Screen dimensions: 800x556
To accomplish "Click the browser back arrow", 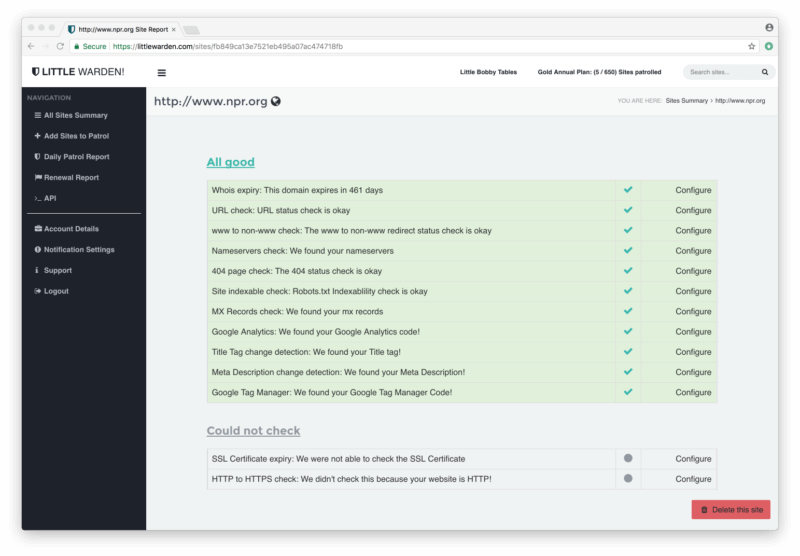I will click(x=31, y=46).
